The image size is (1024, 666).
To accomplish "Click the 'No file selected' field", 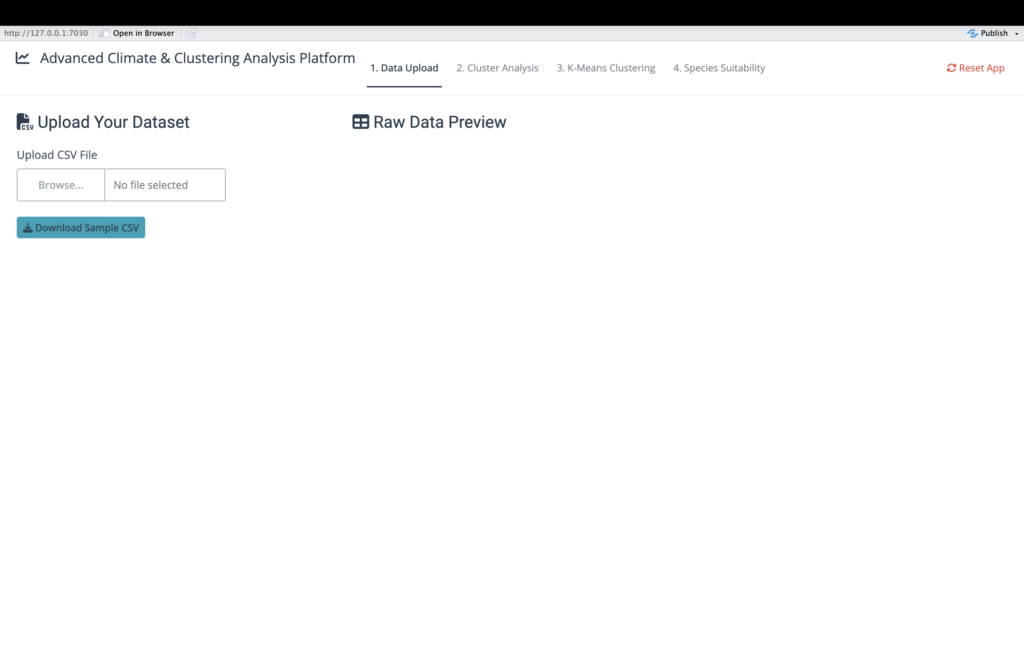I will (x=164, y=185).
